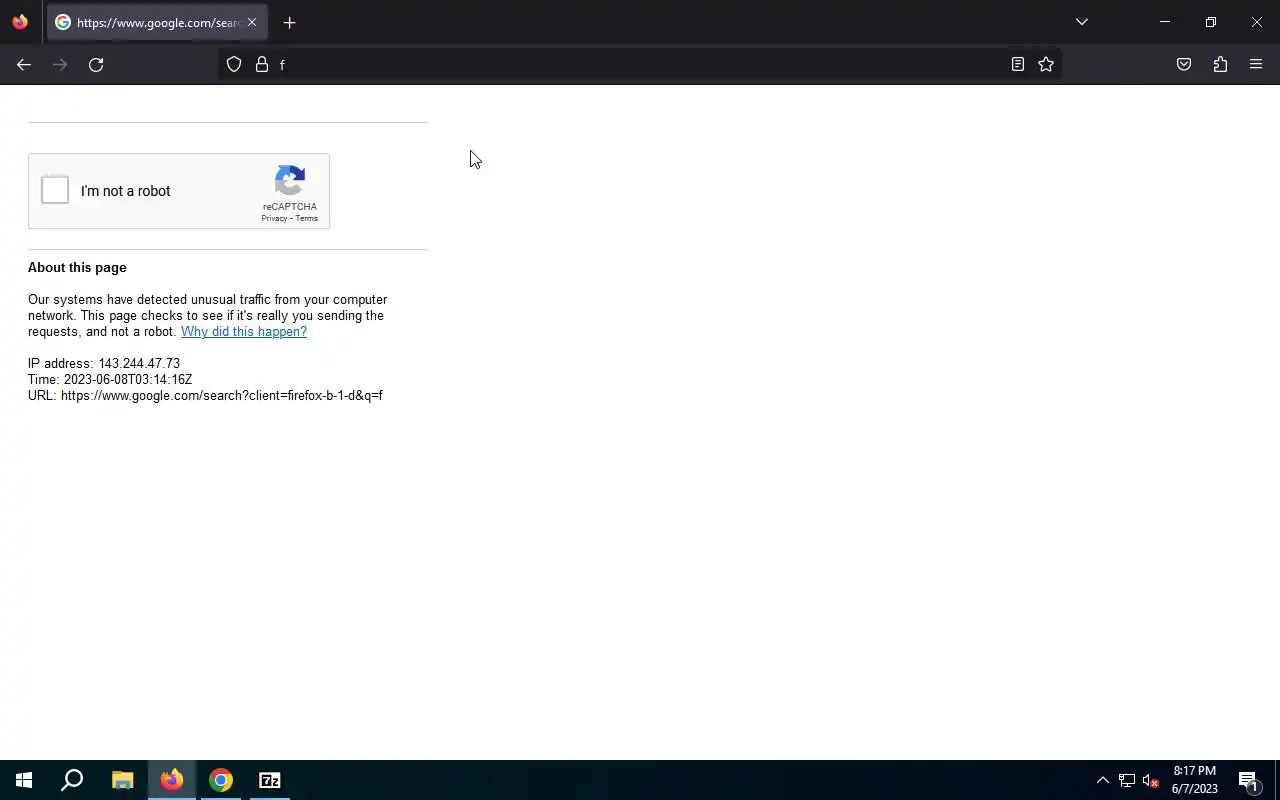The image size is (1280, 800).
Task: Click the URL line with firefox-b-1-d
Action: (x=205, y=395)
